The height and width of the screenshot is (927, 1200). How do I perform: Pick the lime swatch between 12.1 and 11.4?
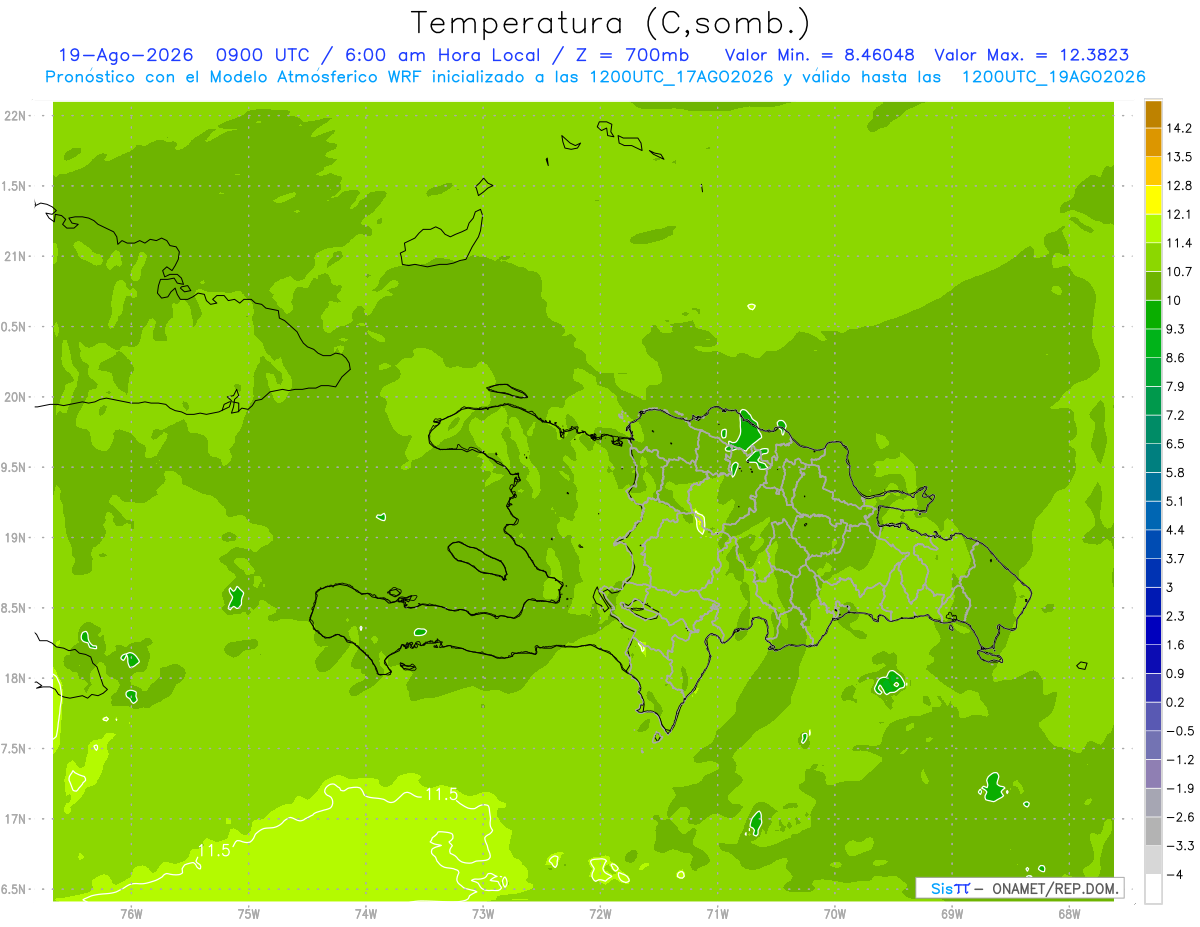click(x=1153, y=228)
